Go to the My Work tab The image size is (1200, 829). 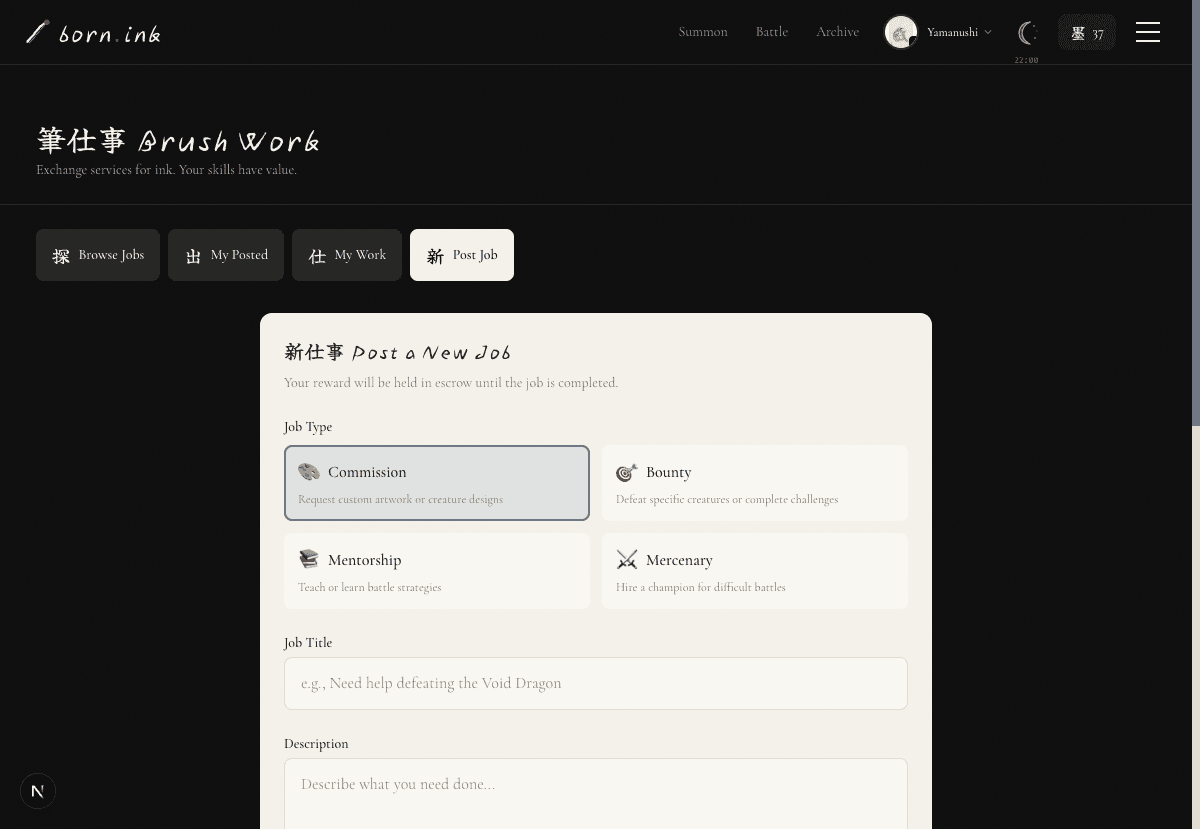click(x=347, y=255)
